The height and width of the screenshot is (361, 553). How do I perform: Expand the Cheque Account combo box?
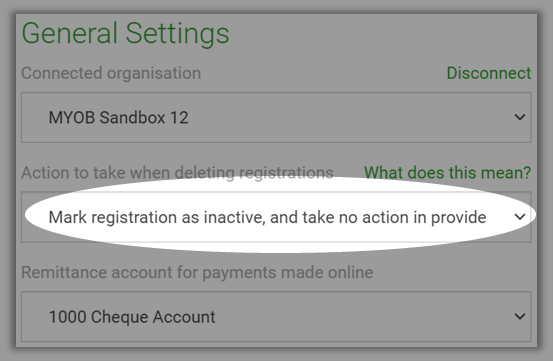pos(276,317)
